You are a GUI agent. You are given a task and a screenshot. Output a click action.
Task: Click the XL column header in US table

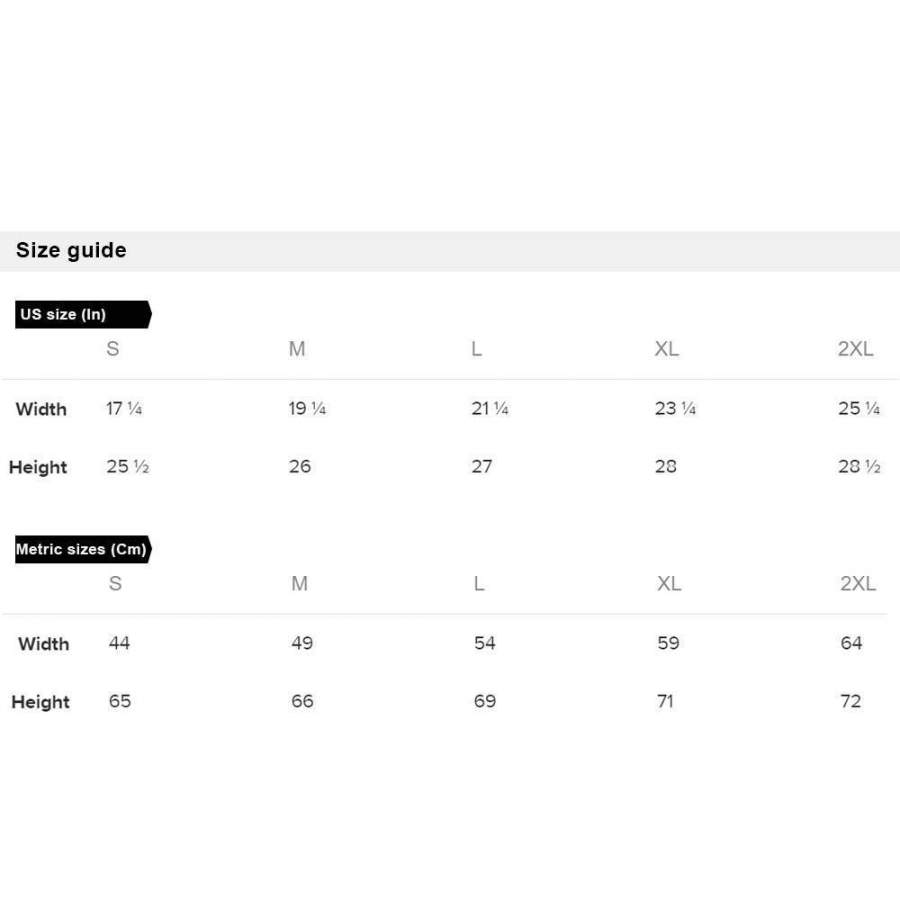point(666,349)
